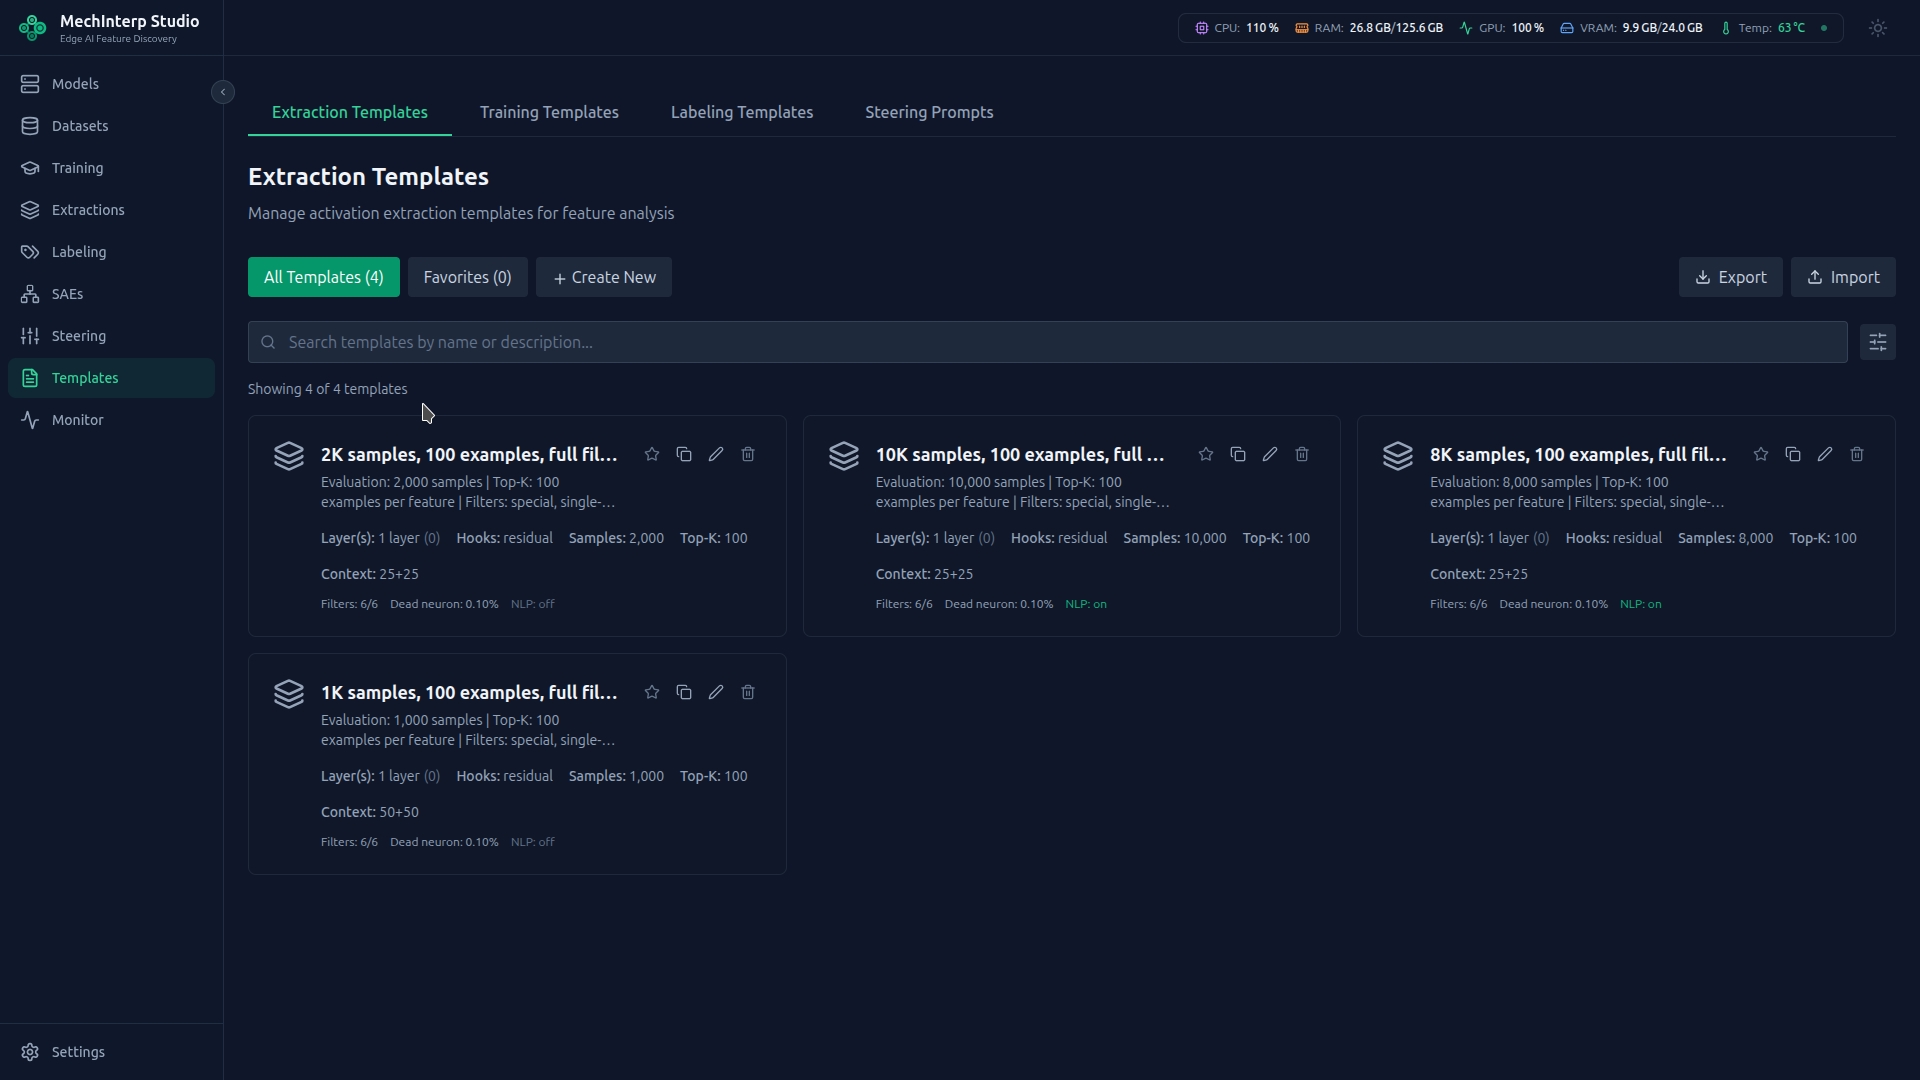Screen dimensions: 1920x1080
Task: Click the RAM usage readout
Action: 1369,28
